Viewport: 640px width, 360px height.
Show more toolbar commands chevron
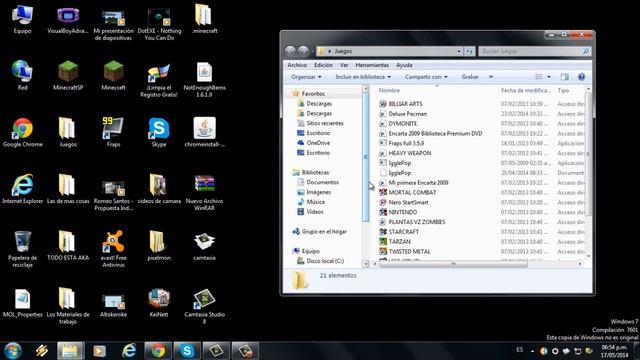click(x=491, y=77)
